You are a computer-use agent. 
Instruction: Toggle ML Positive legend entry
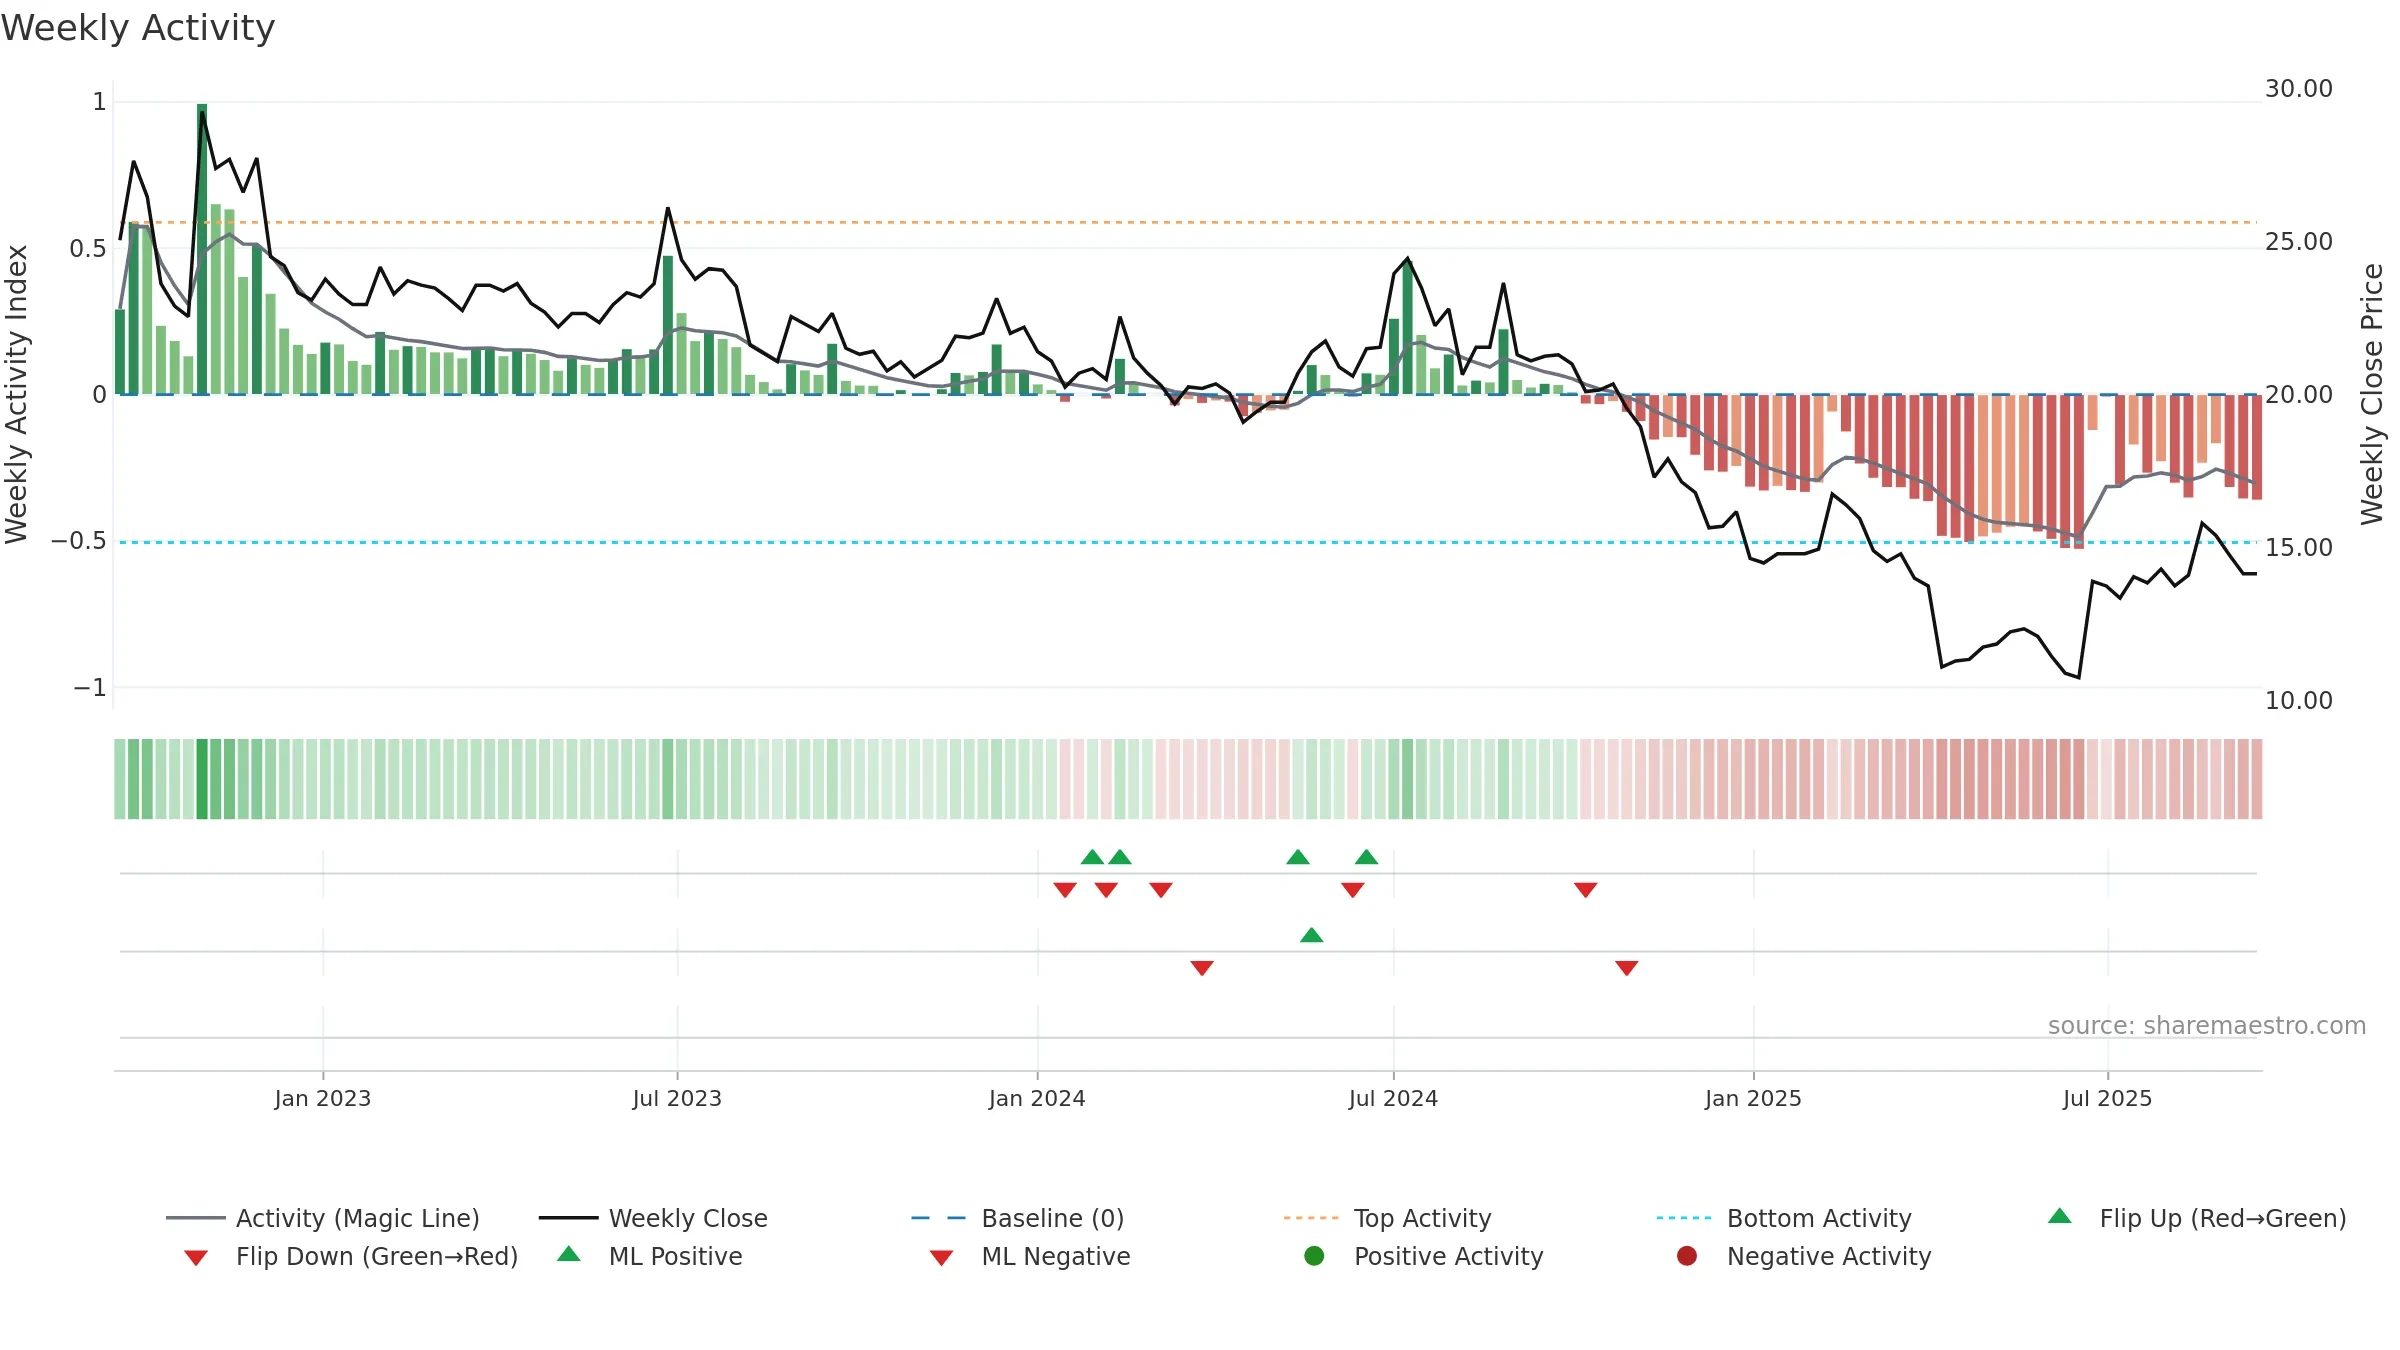(650, 1256)
